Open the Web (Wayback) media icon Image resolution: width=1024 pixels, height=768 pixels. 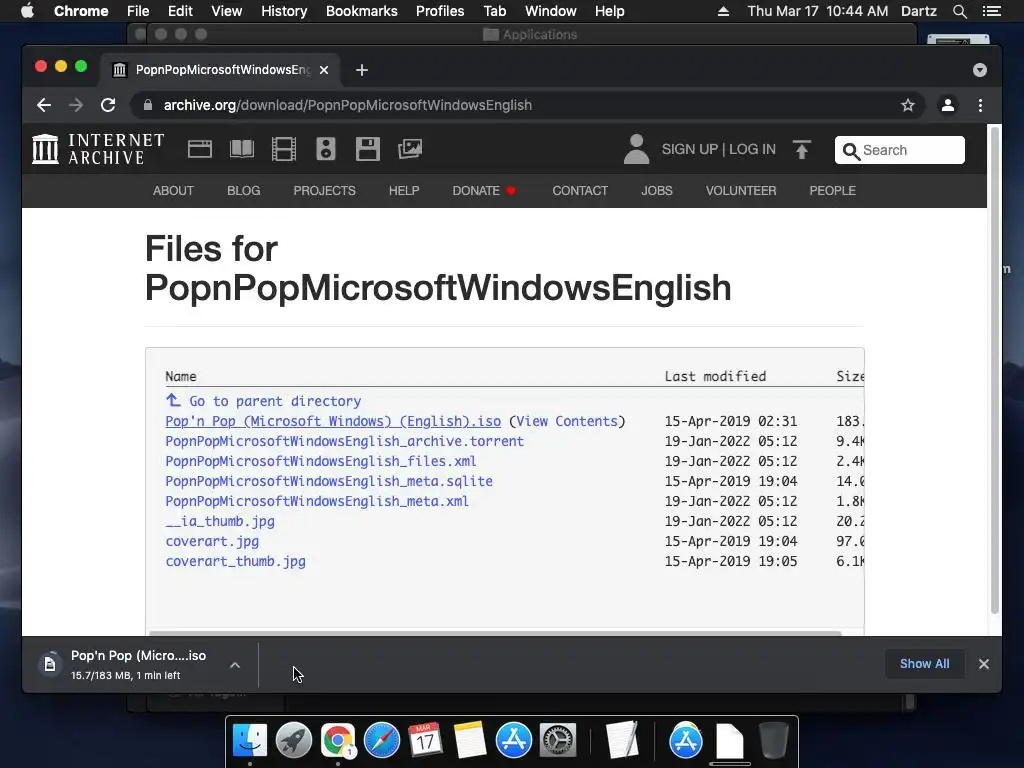click(200, 149)
